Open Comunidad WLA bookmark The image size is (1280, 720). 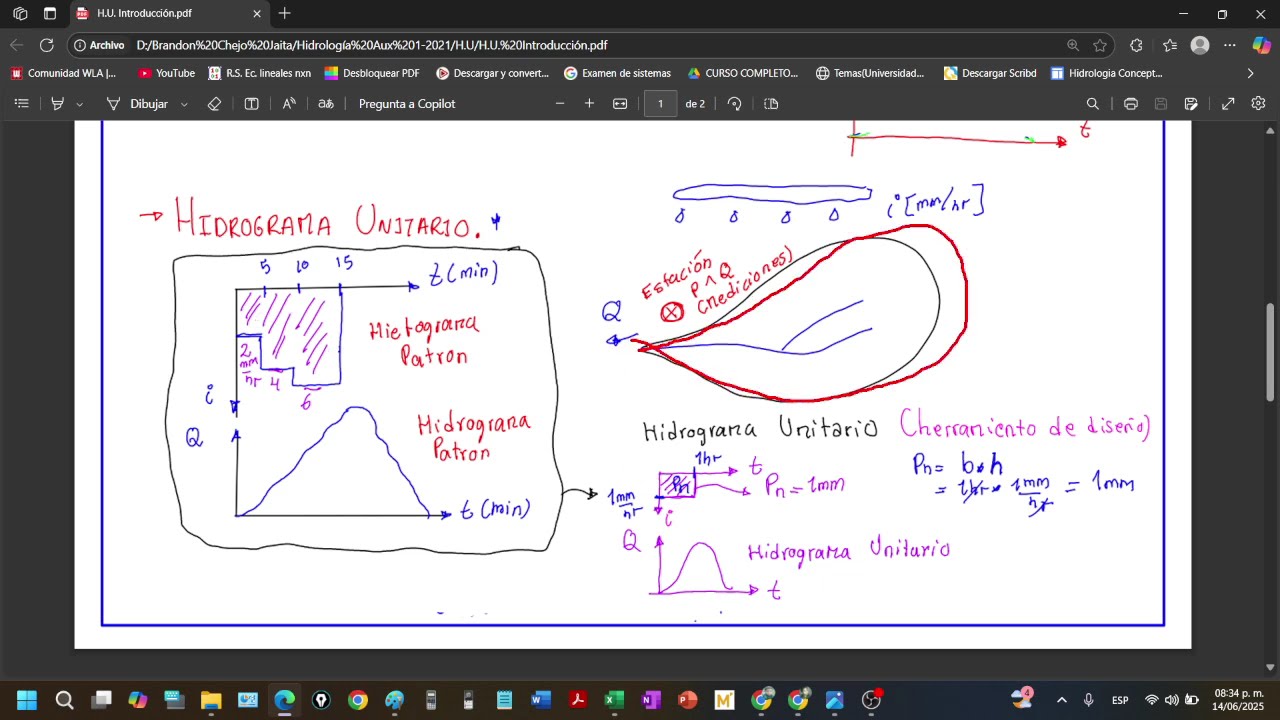tap(64, 73)
